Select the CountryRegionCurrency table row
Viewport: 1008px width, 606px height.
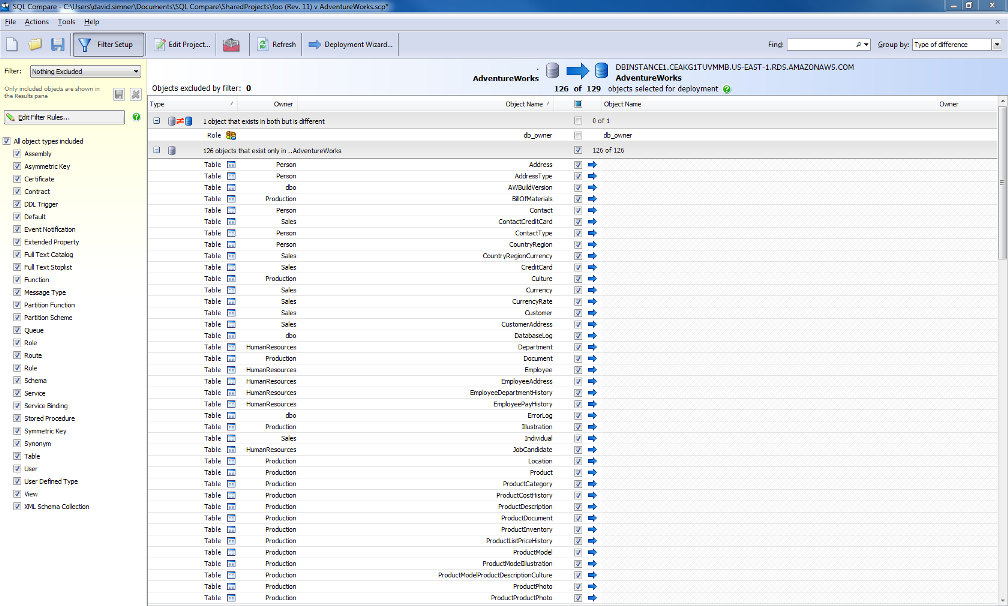(572, 256)
